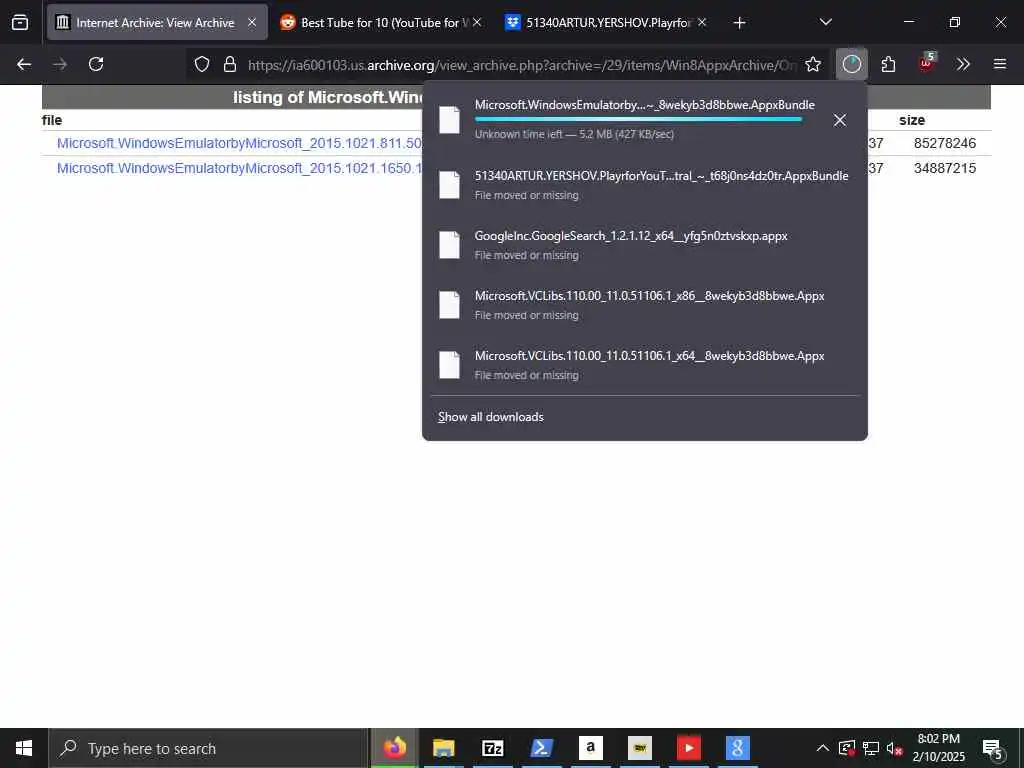The image size is (1024, 768).
Task: Open the GoogleInc.GoogleSearch appx download entry
Action: coord(645,245)
